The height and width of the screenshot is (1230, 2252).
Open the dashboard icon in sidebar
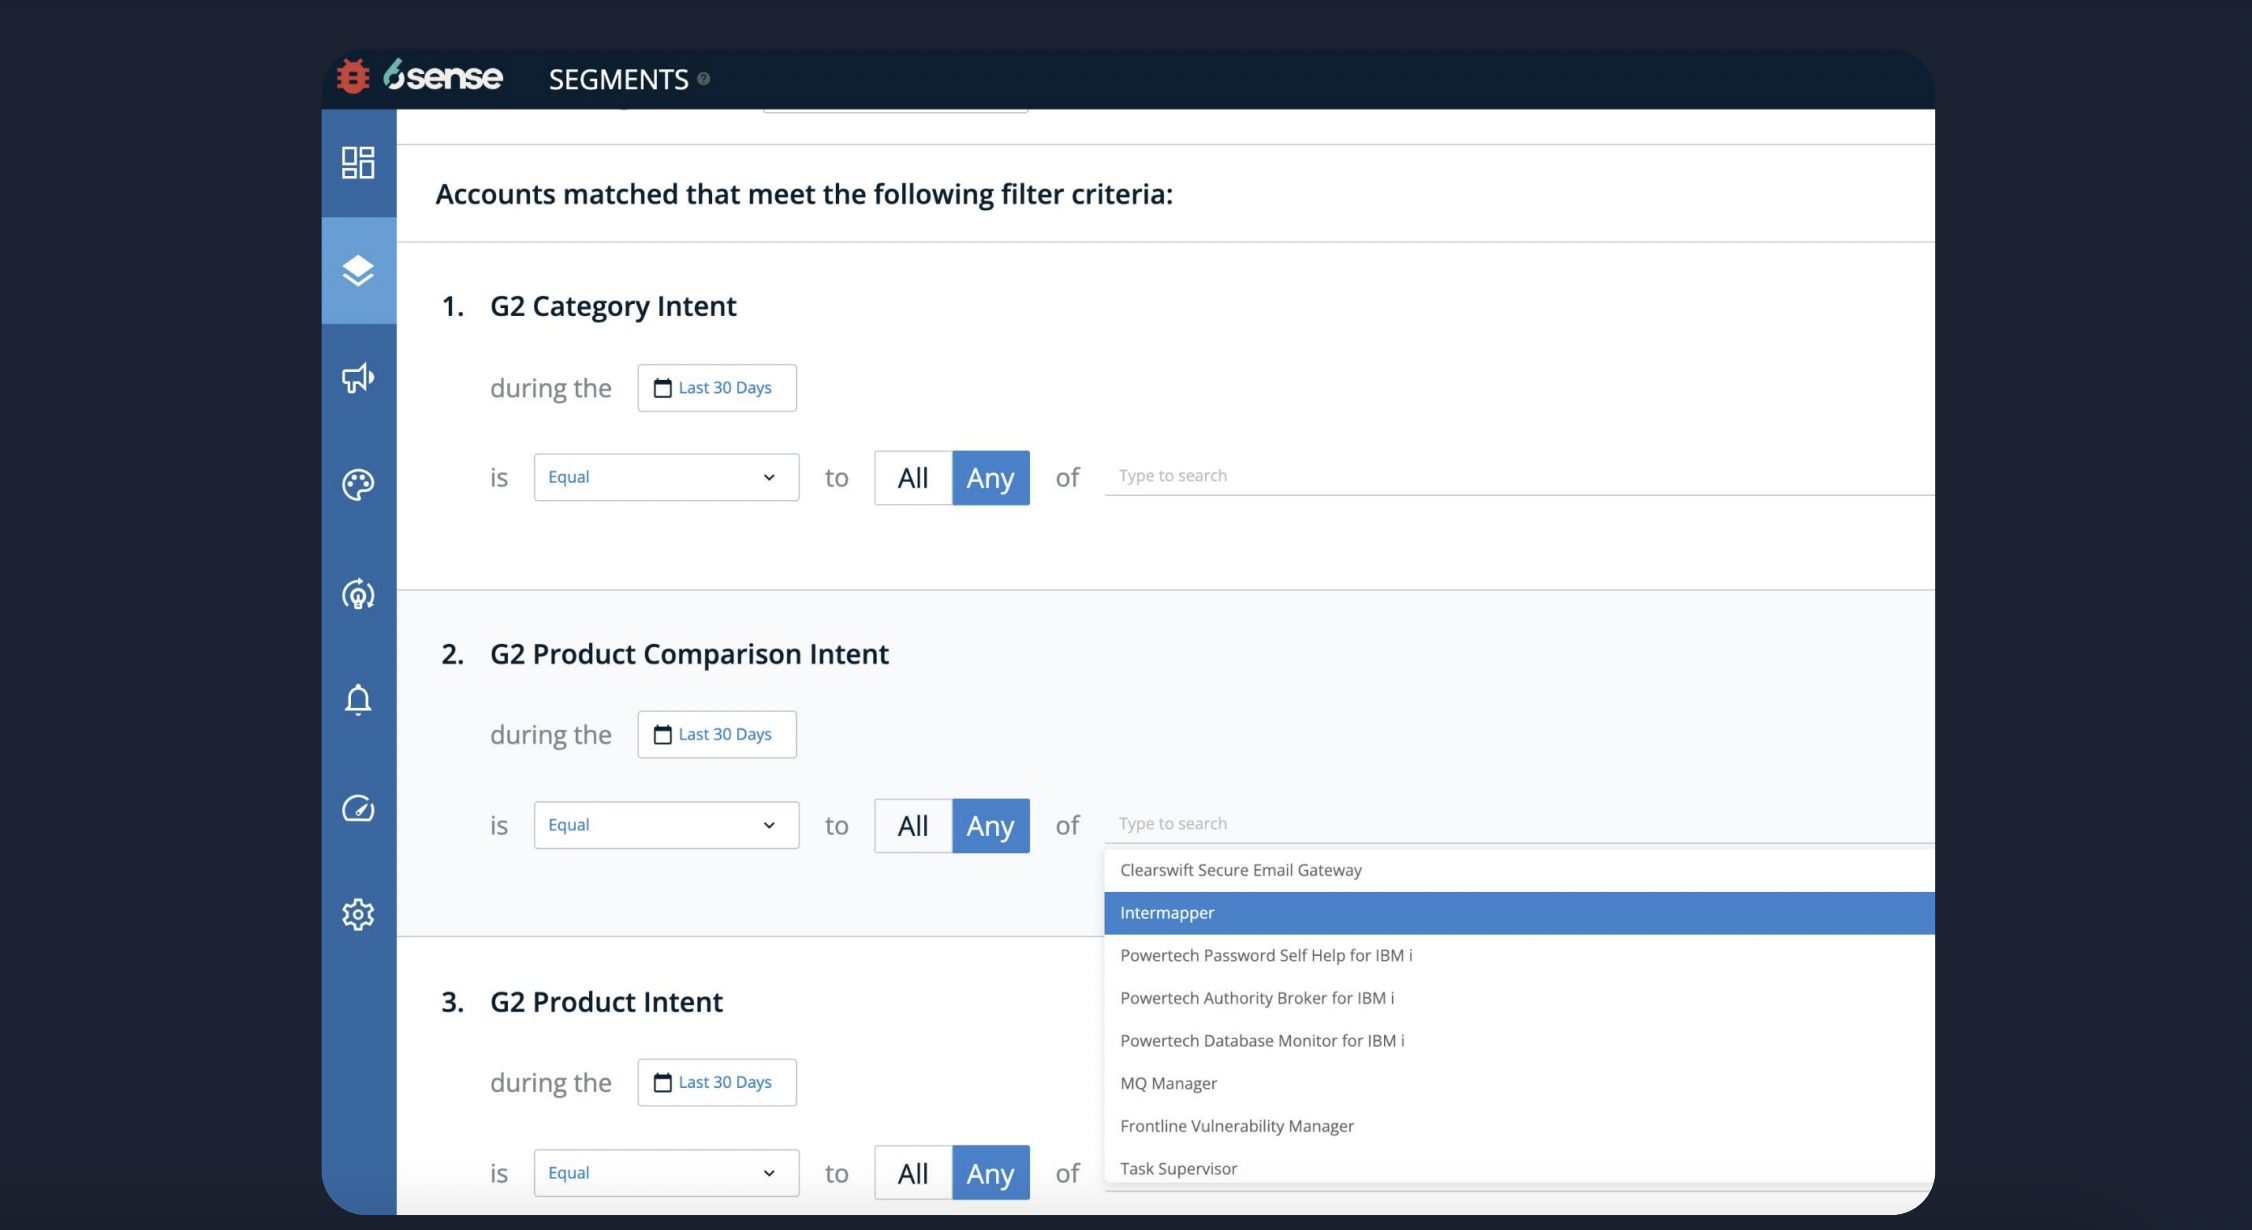tap(358, 162)
